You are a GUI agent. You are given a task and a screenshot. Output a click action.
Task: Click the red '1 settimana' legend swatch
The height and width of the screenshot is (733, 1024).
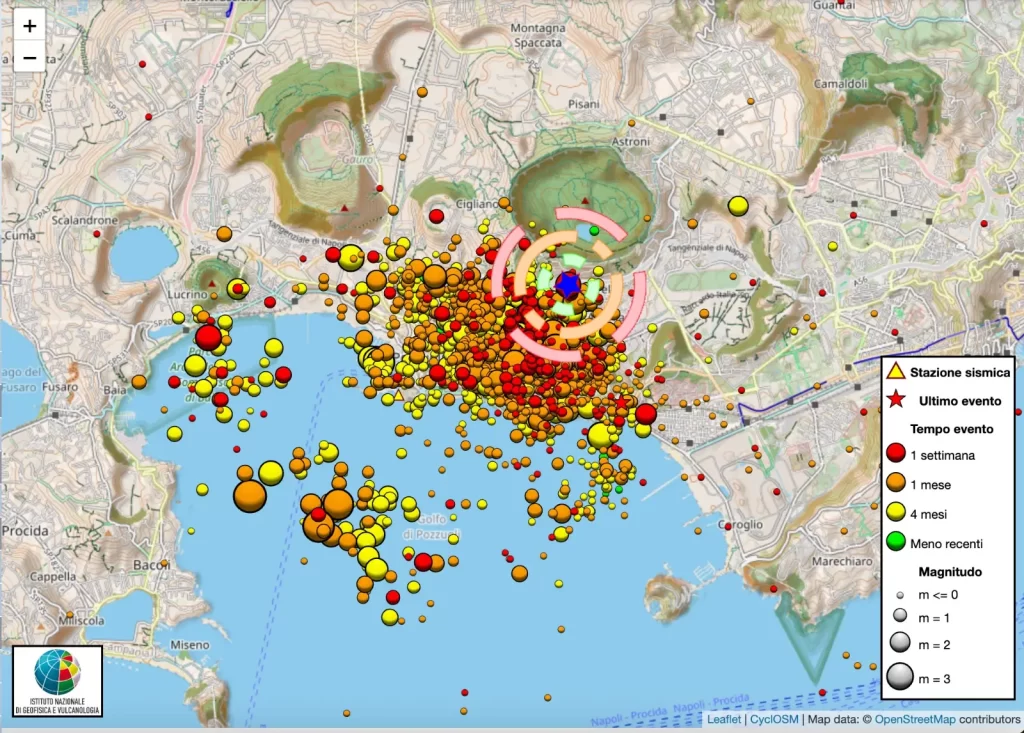[x=896, y=453]
